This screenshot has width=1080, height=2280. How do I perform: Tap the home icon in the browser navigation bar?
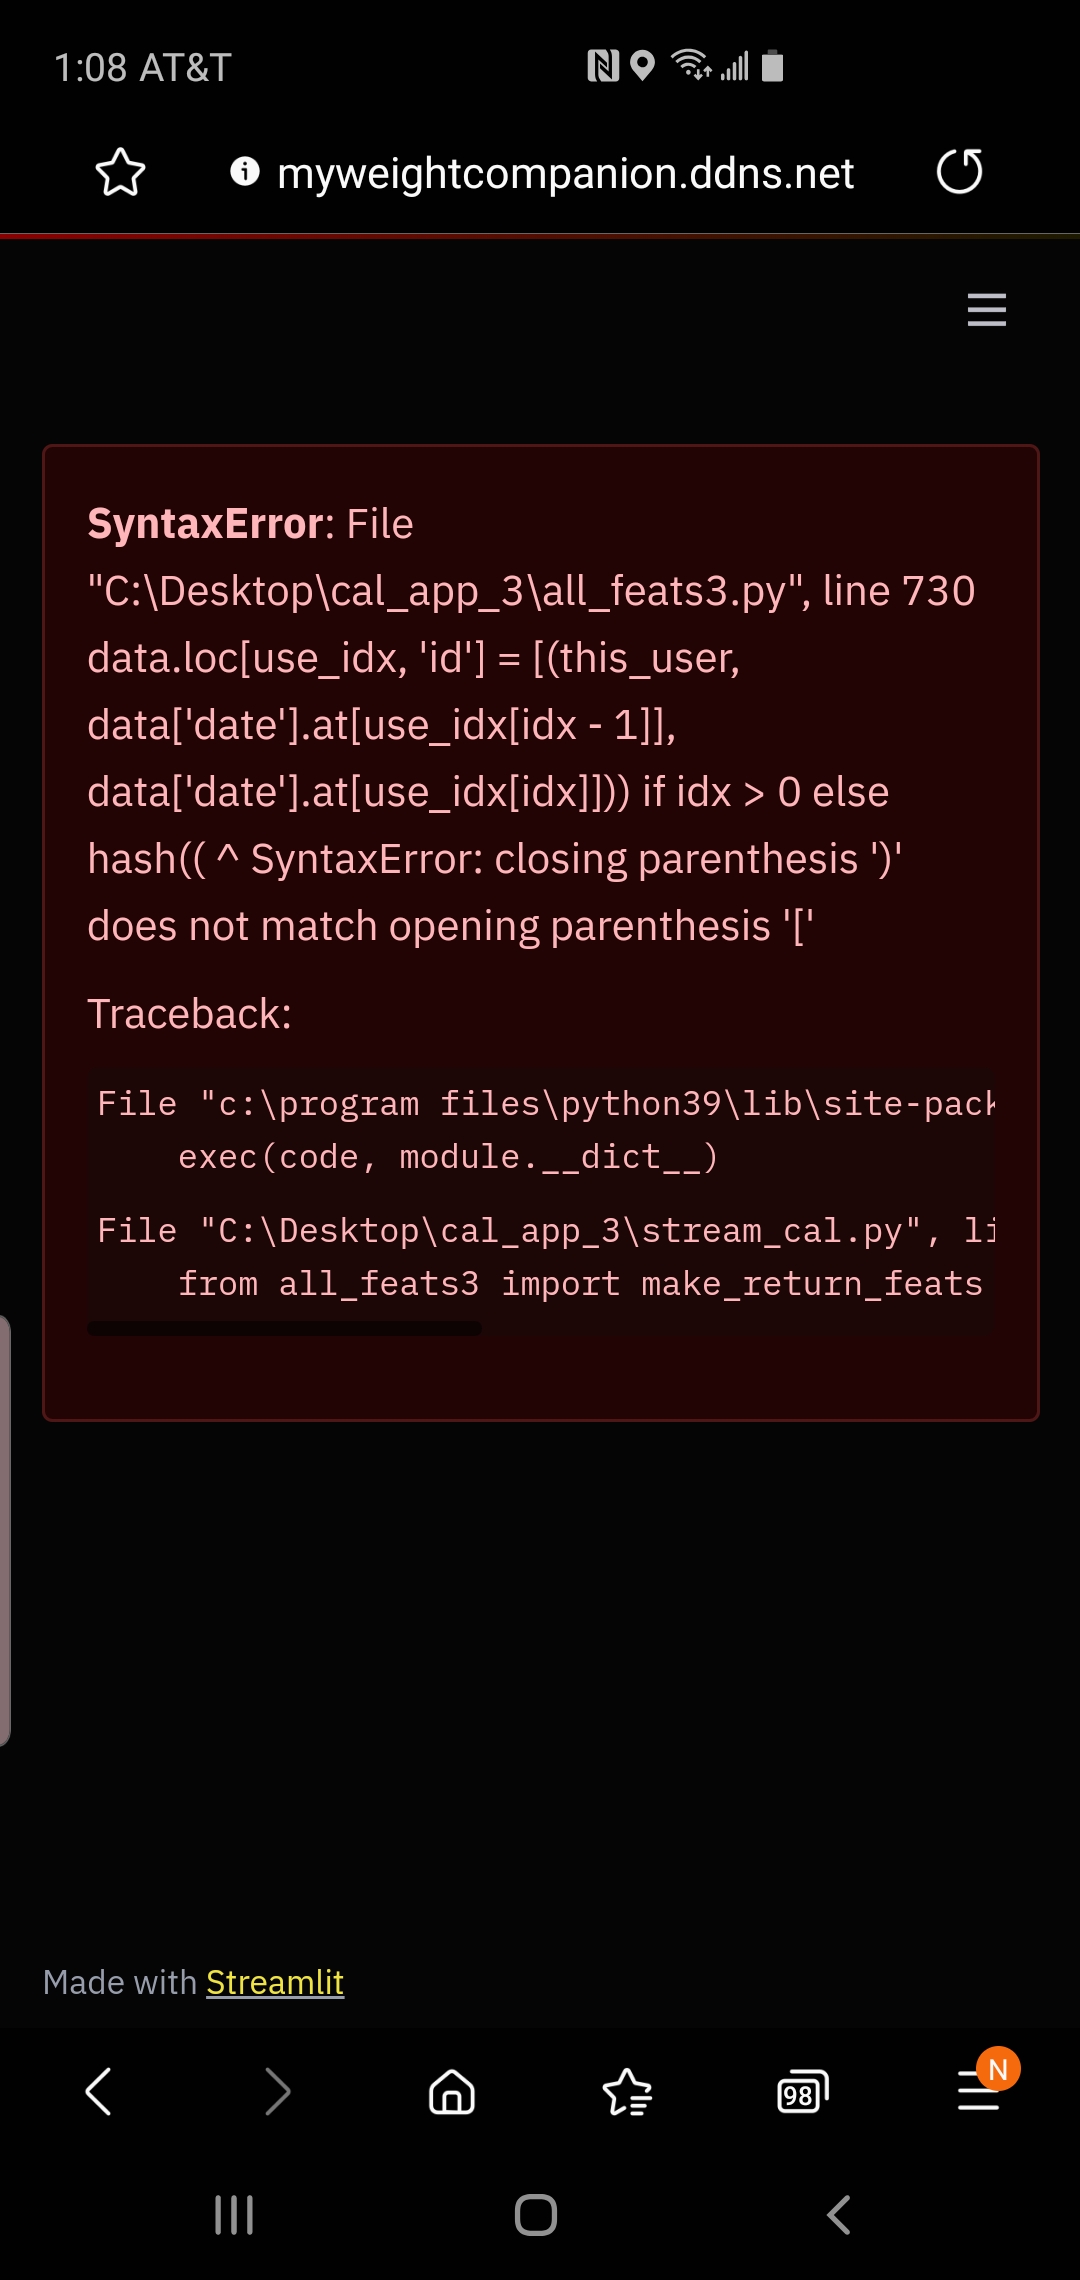453,2093
